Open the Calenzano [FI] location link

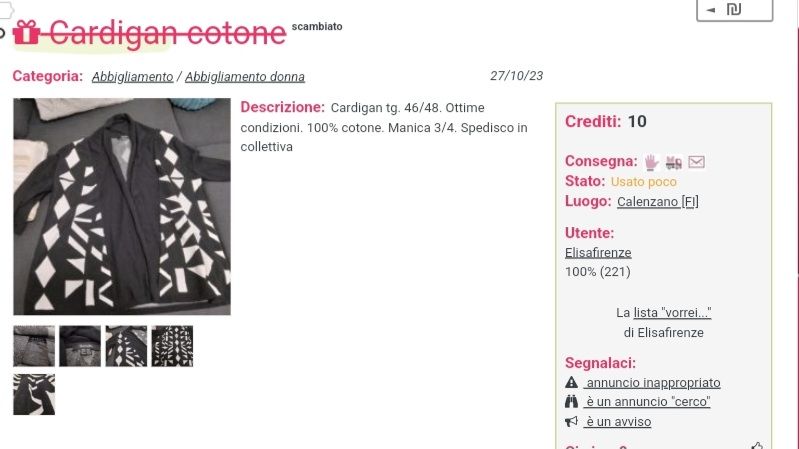point(657,202)
